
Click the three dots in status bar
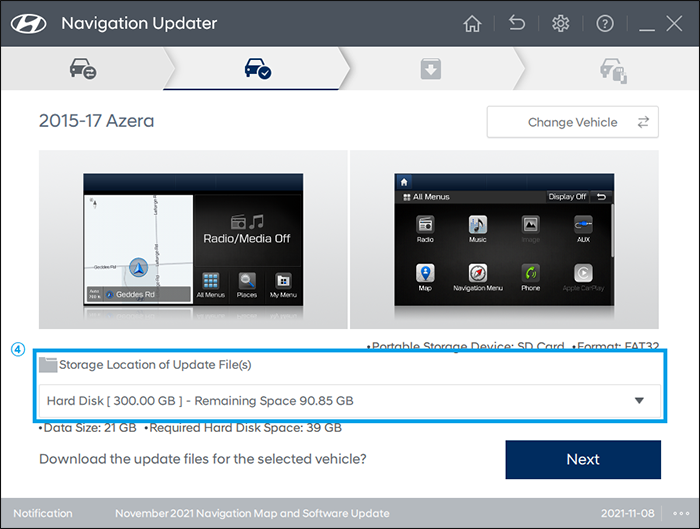tap(681, 513)
